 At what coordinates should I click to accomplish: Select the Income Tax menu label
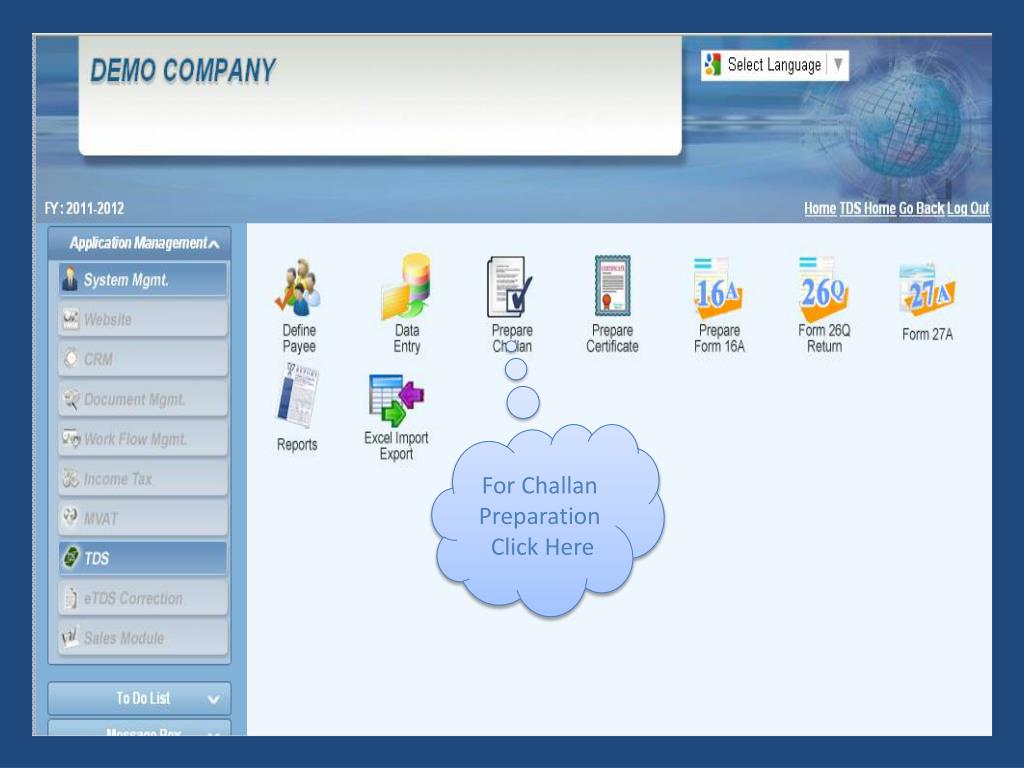118,479
